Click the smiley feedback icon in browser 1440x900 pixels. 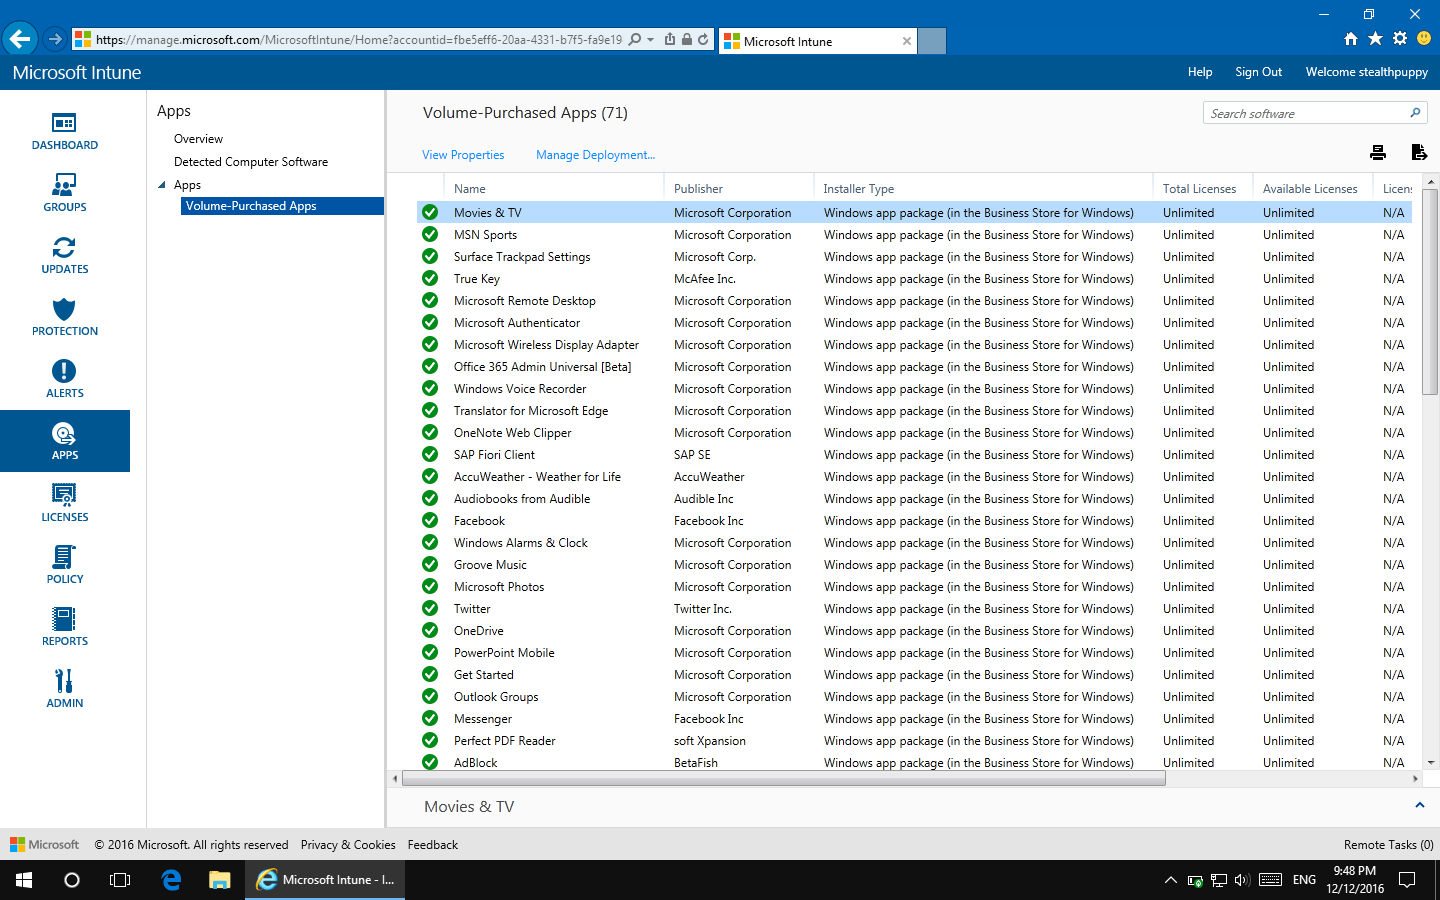click(x=1424, y=39)
